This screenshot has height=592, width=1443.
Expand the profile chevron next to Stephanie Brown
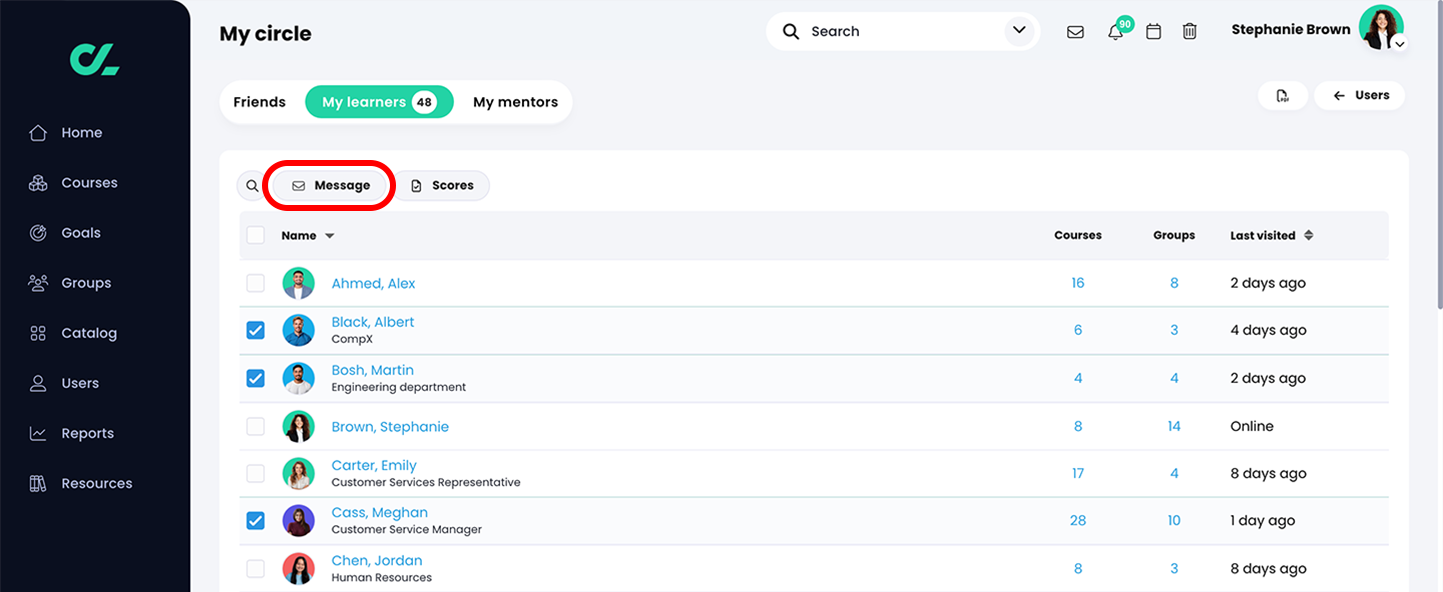(1399, 44)
